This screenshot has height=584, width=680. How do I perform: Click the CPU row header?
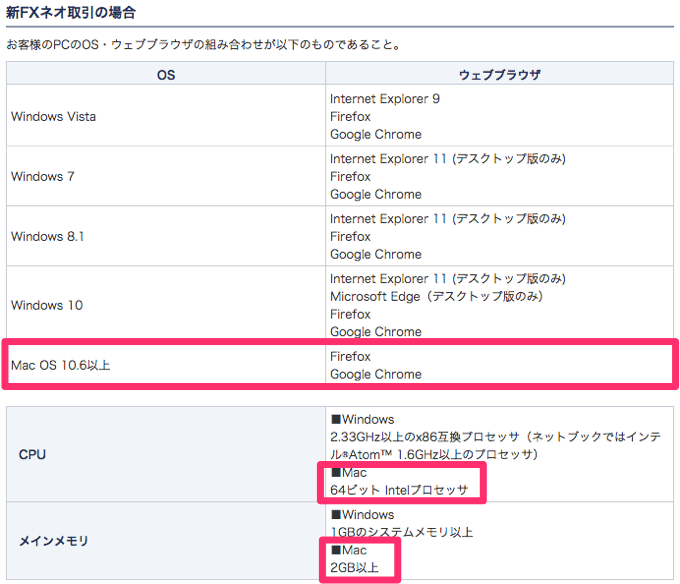tap(32, 455)
